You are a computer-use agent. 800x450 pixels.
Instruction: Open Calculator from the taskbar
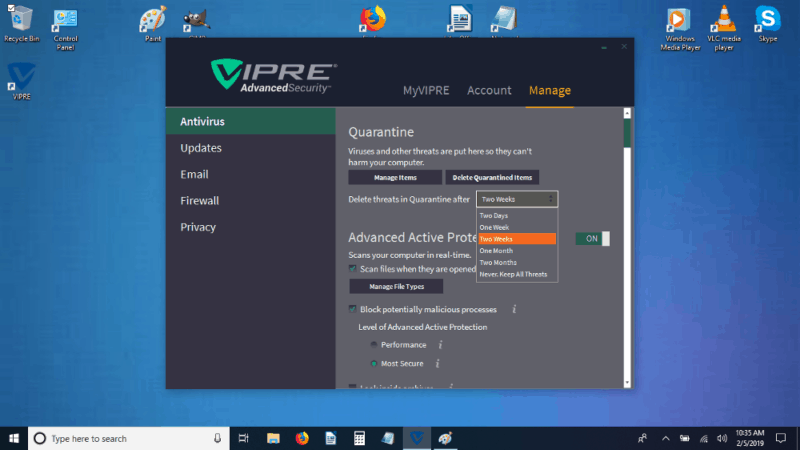click(359, 438)
